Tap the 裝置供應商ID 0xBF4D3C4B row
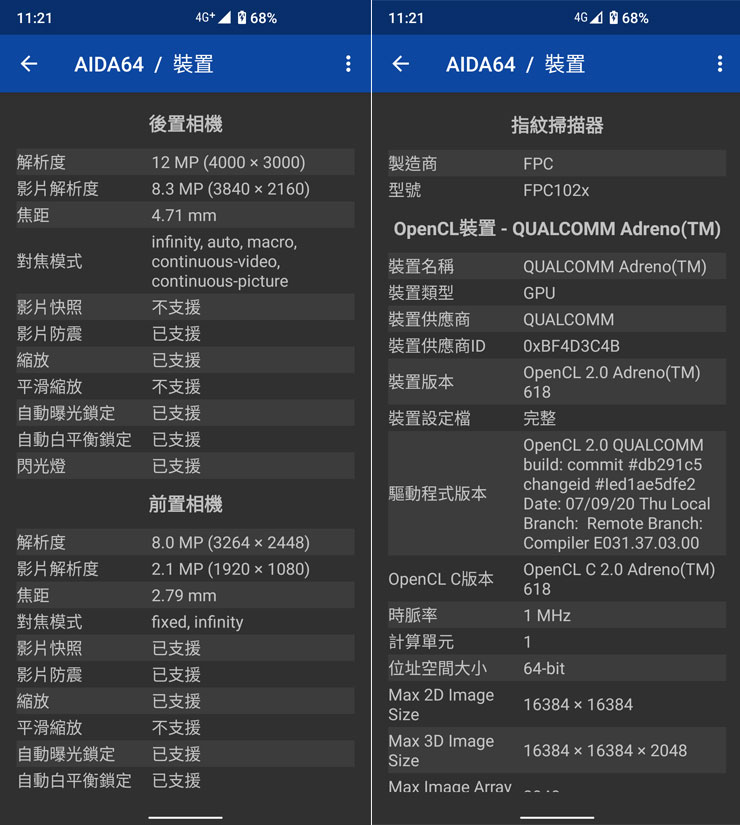The height and width of the screenshot is (825, 740). 557,346
